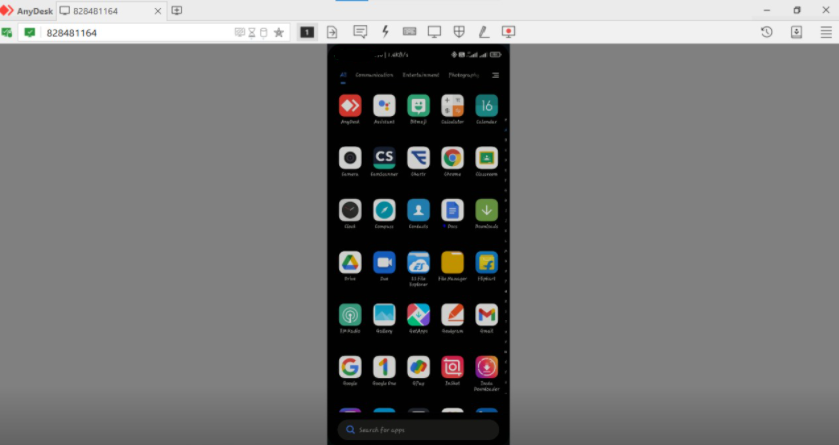Open the app drawer category menu
This screenshot has width=839, height=445.
[x=495, y=75]
